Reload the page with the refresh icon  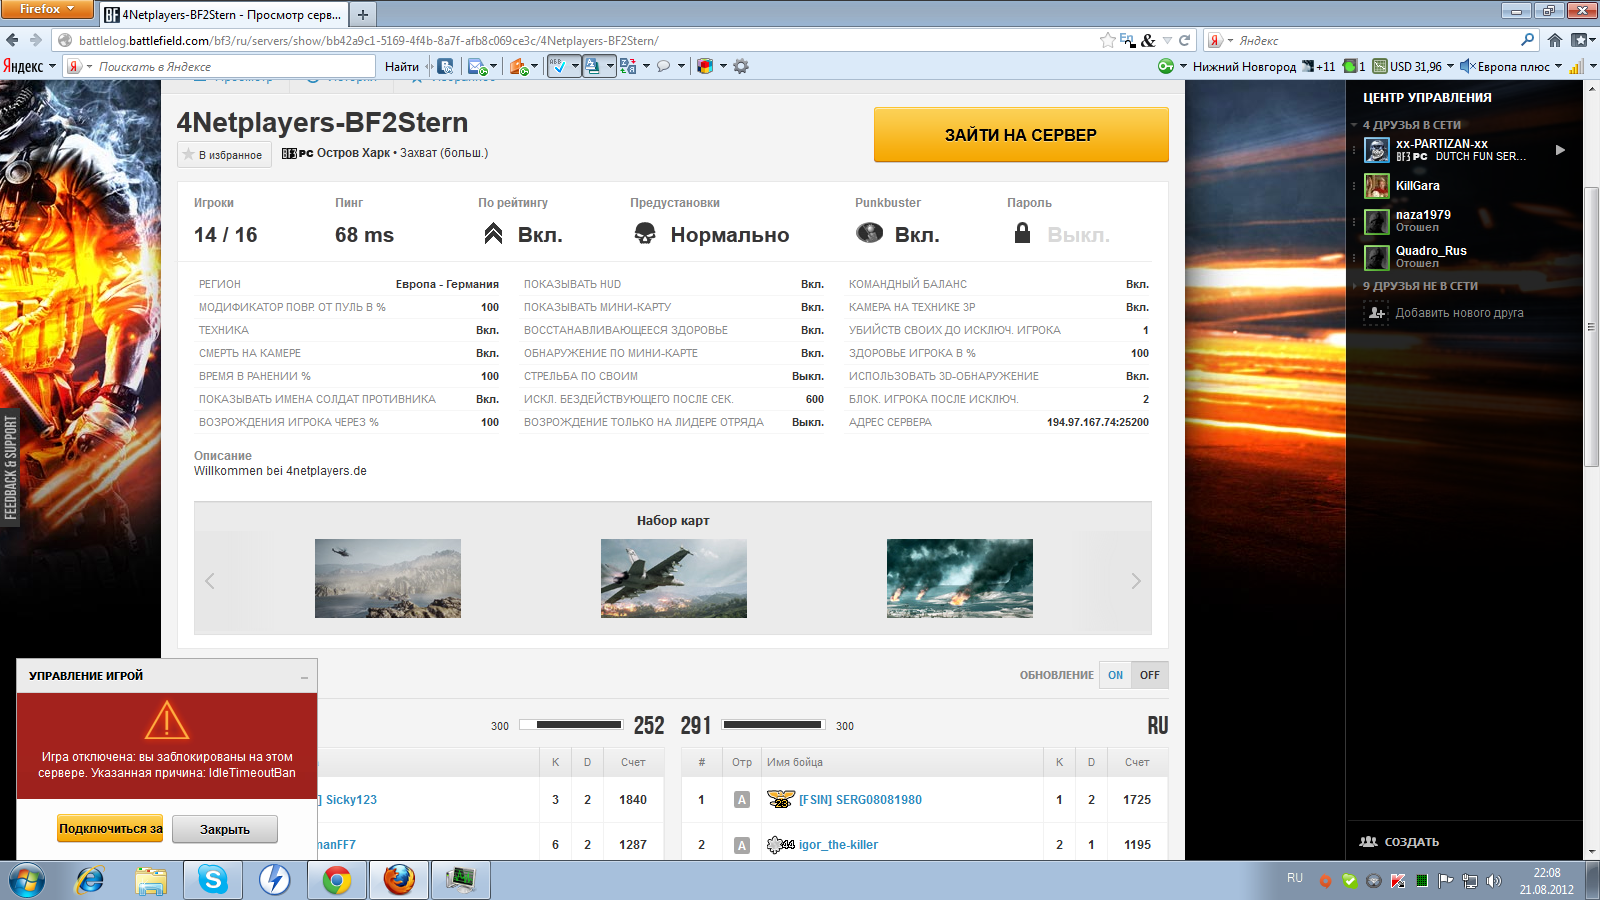1185,40
